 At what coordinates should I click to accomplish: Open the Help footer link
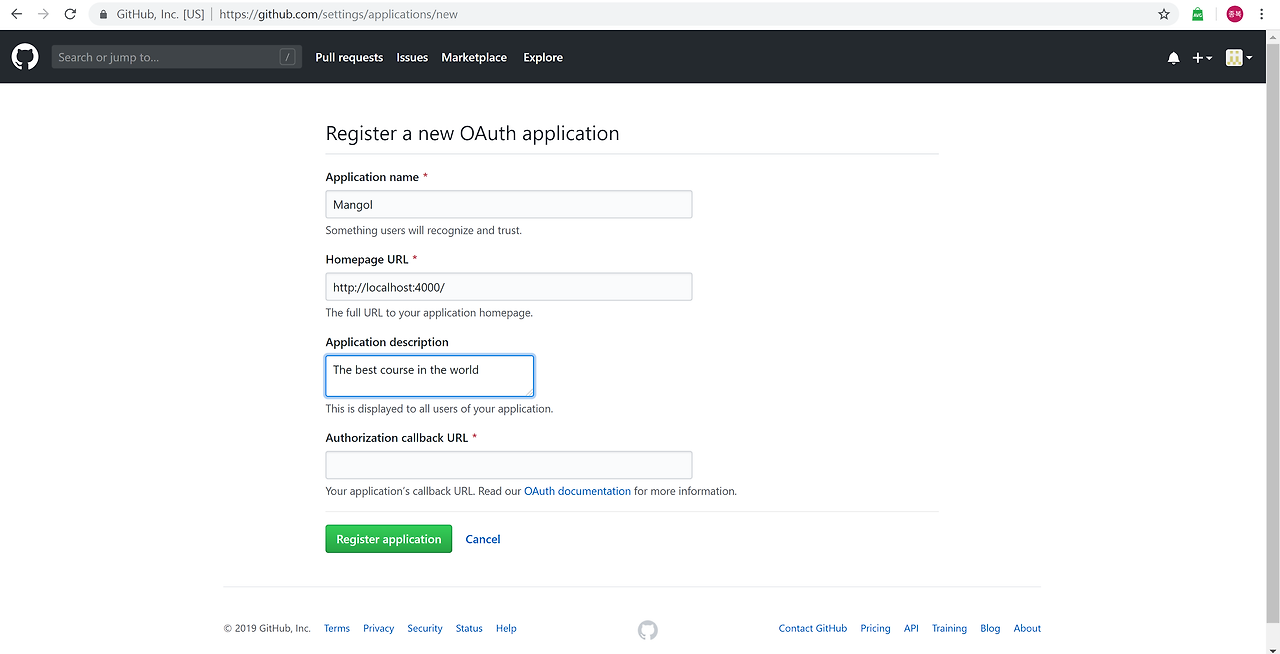(506, 628)
